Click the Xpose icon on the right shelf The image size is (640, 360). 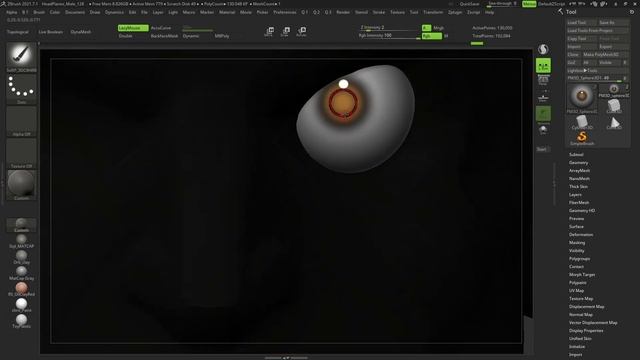point(543,149)
